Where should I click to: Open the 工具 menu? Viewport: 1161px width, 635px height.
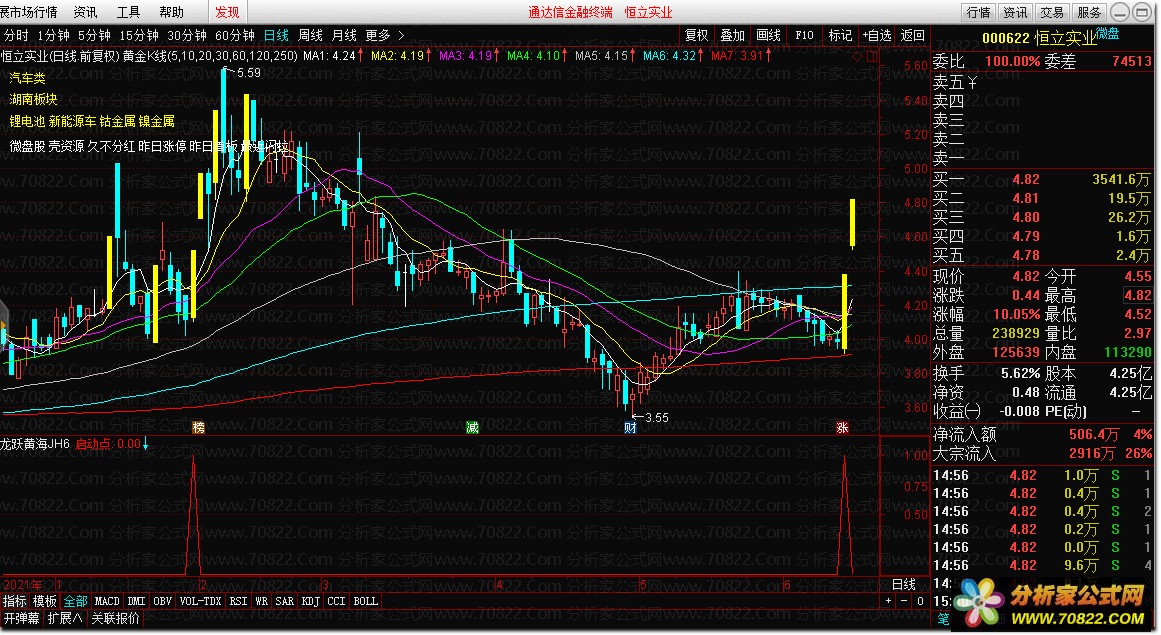pyautogui.click(x=128, y=13)
